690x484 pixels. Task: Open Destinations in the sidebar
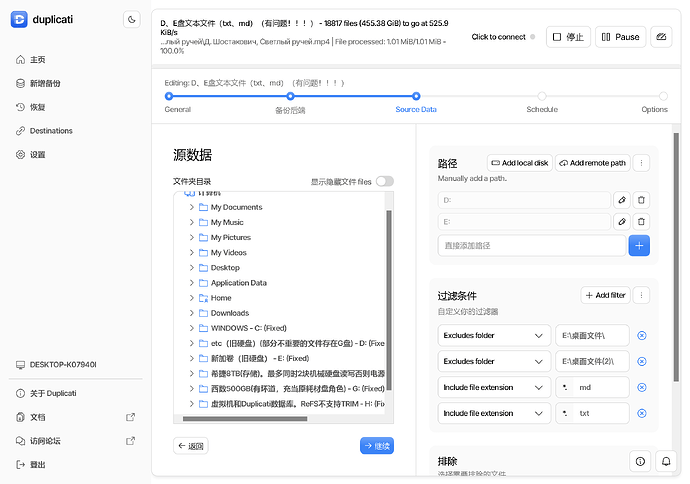(44, 131)
